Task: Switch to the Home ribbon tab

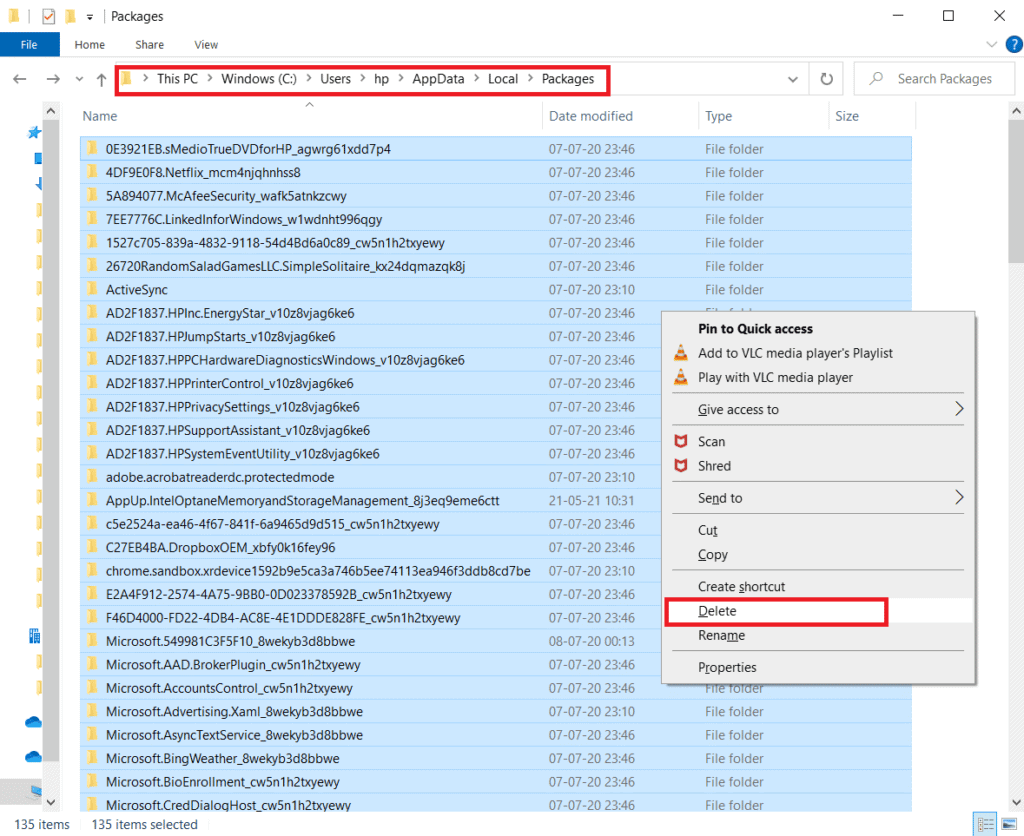Action: (89, 44)
